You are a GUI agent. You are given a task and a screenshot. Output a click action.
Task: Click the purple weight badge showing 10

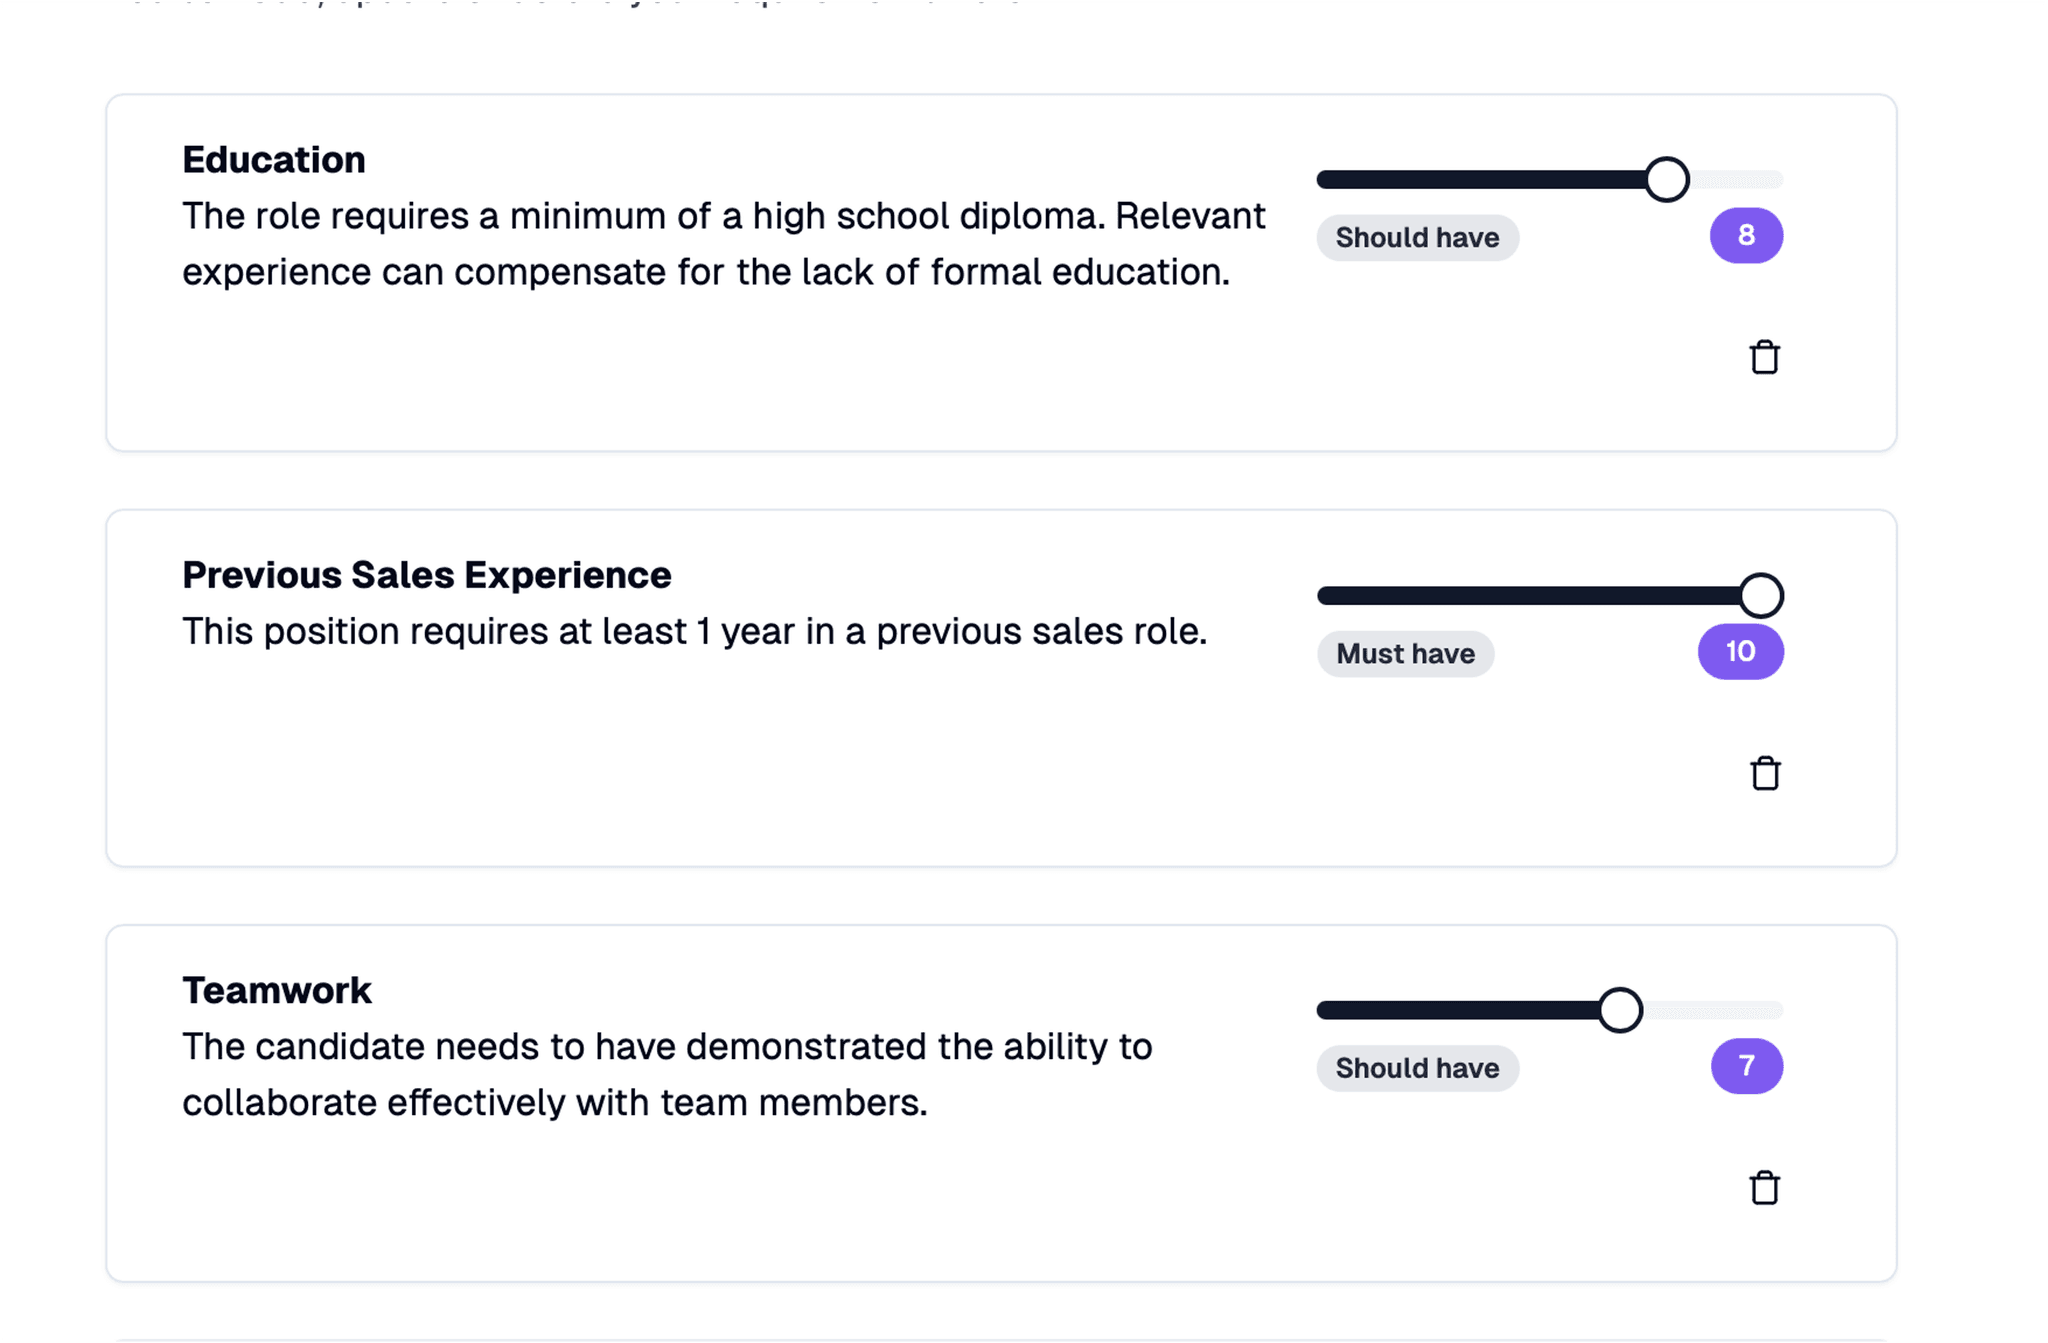1740,651
